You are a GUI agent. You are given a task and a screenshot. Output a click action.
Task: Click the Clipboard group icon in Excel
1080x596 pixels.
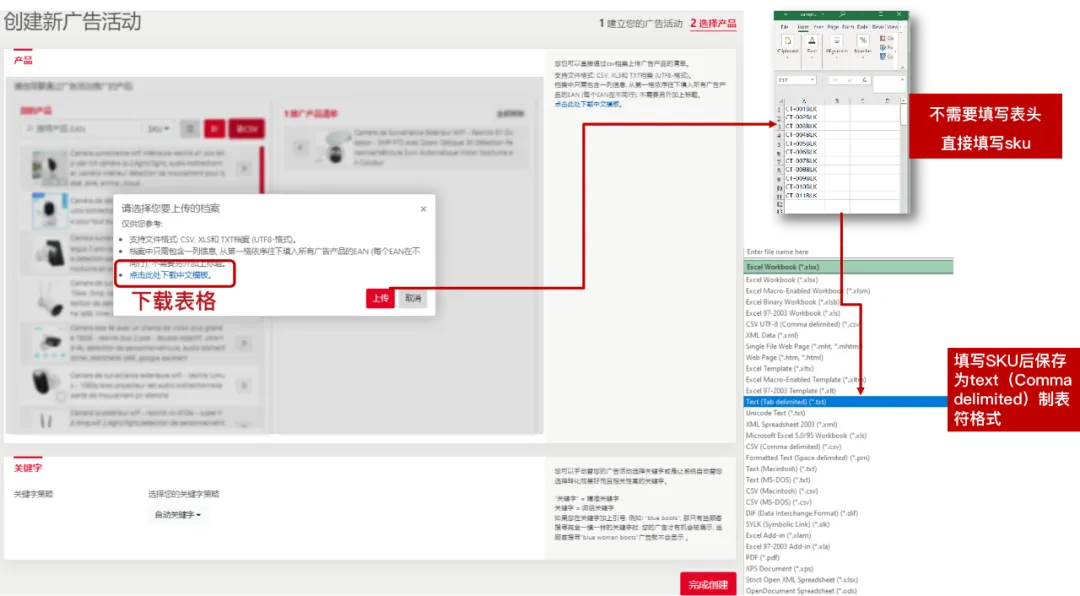787,40
